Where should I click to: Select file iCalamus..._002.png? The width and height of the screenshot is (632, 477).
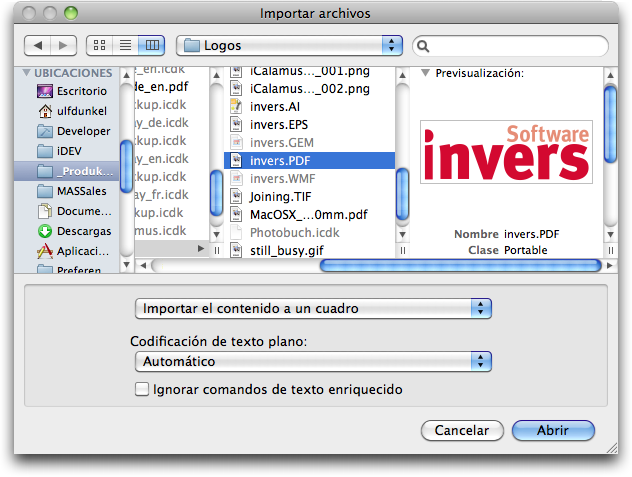click(x=309, y=89)
